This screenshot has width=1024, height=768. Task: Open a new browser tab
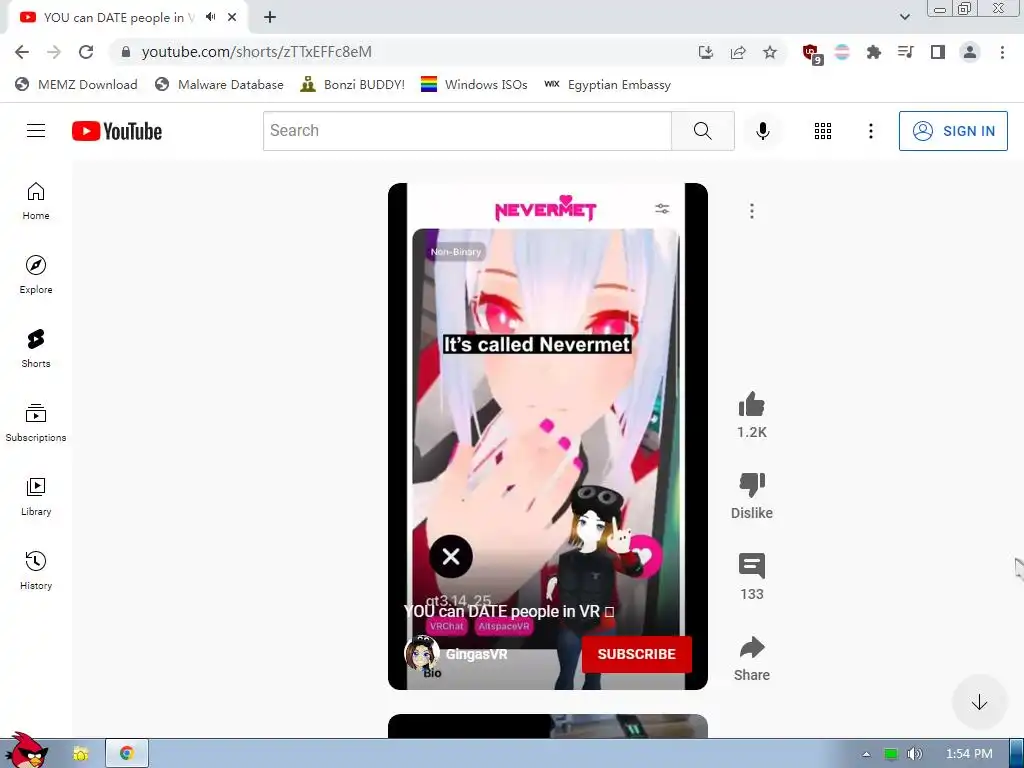click(270, 18)
